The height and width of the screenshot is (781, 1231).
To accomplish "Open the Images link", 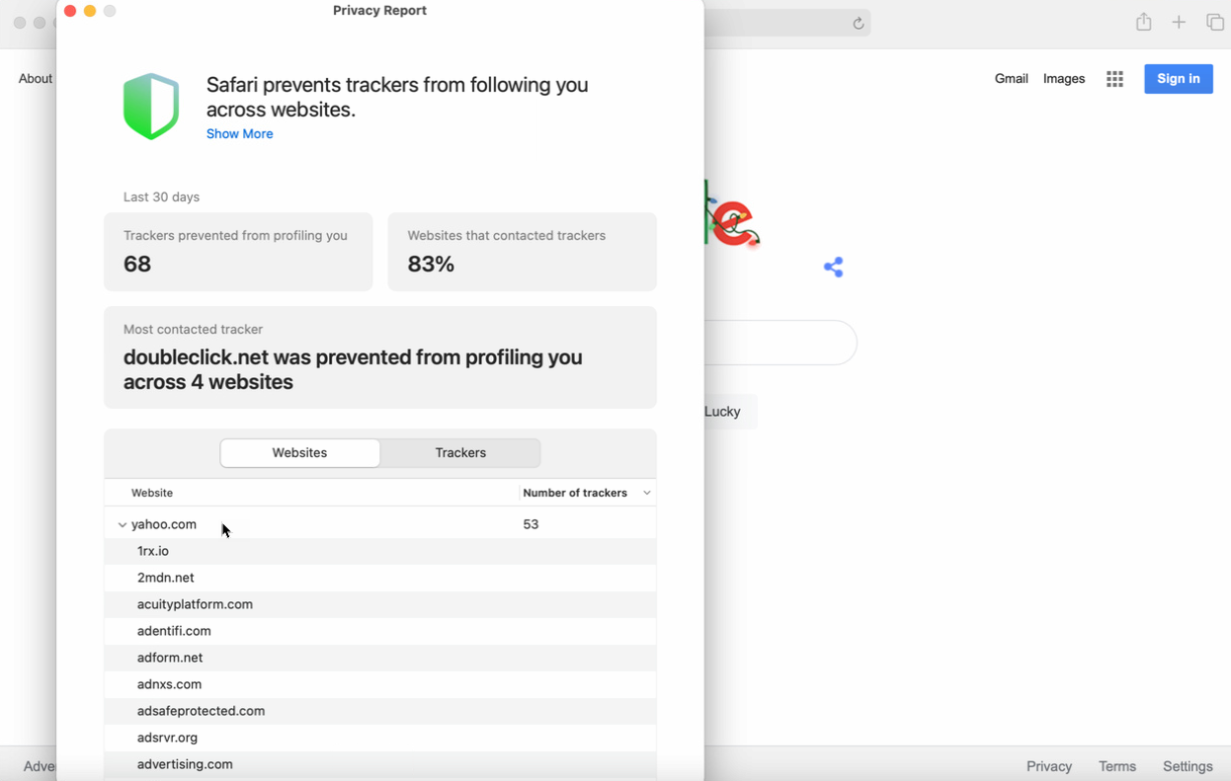I will pyautogui.click(x=1063, y=79).
